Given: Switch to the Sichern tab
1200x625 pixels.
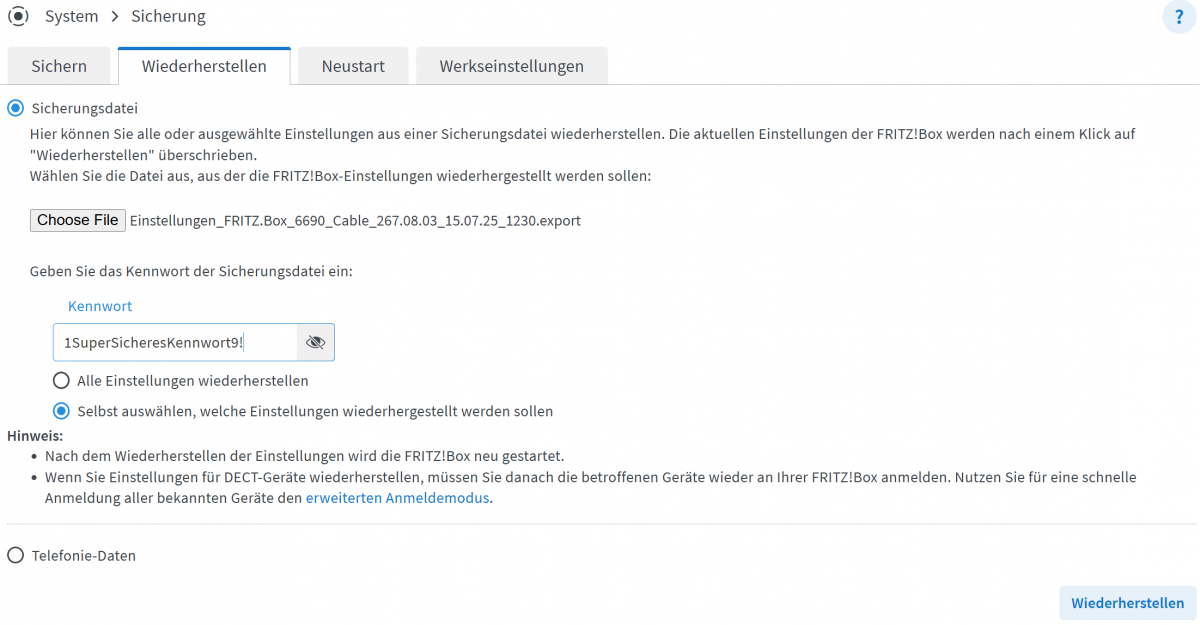Looking at the screenshot, I should [x=59, y=66].
